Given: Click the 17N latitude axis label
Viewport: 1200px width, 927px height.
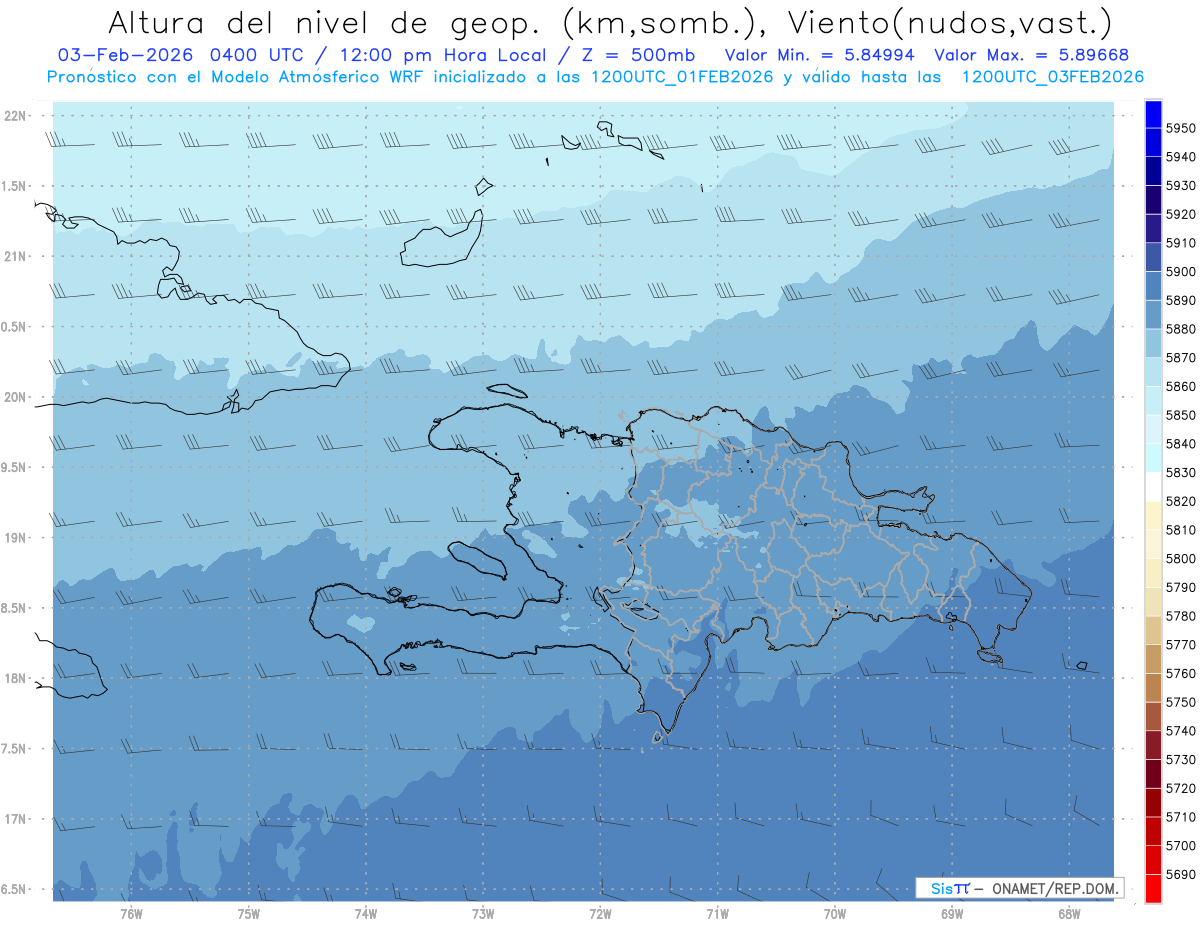Looking at the screenshot, I should [x=16, y=819].
